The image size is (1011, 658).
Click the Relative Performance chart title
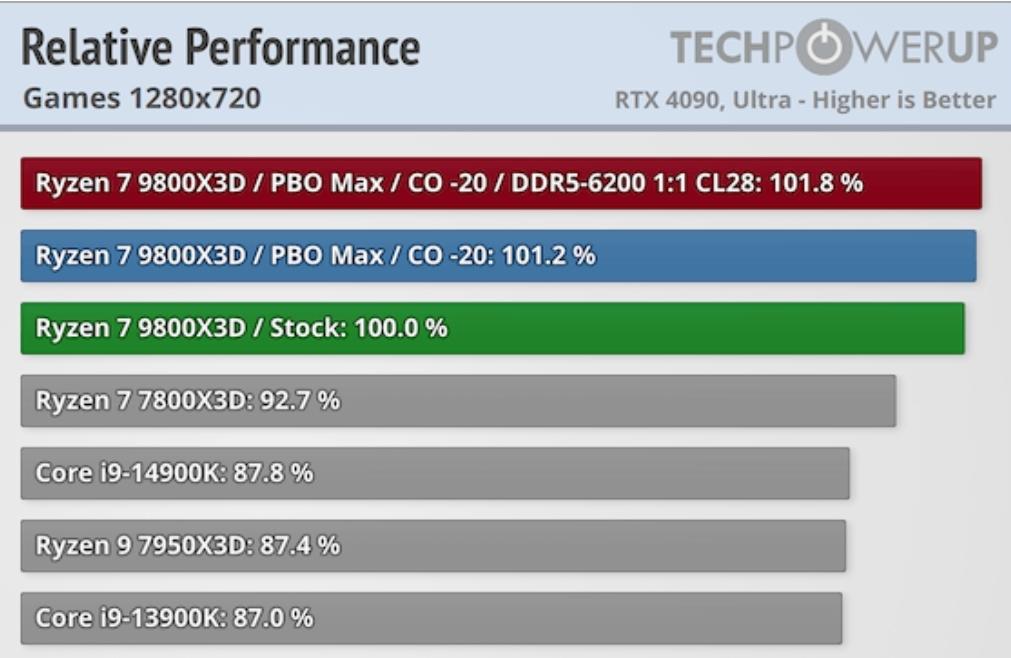[220, 47]
